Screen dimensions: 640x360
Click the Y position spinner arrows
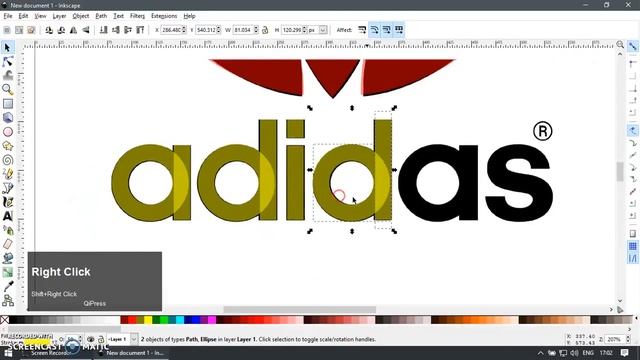point(219,30)
